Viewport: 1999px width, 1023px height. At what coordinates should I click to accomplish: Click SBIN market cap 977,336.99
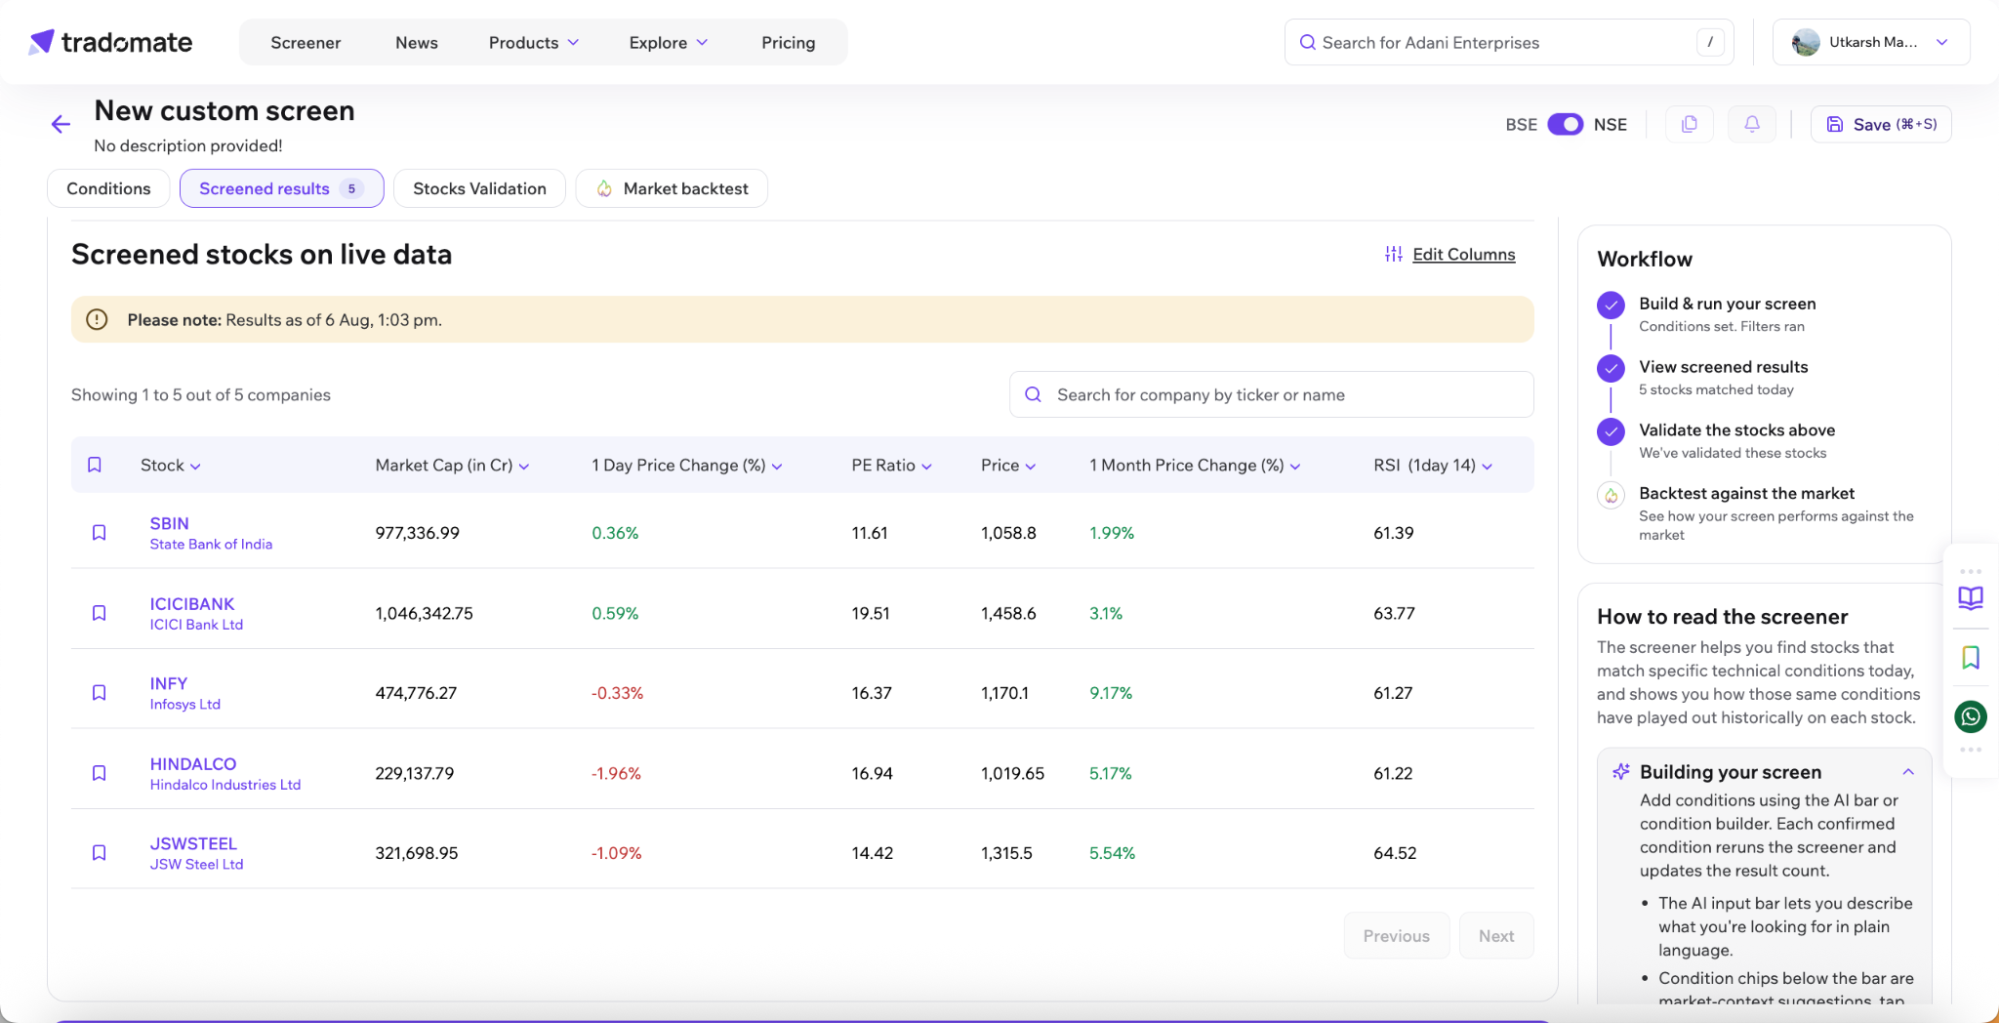(x=417, y=533)
